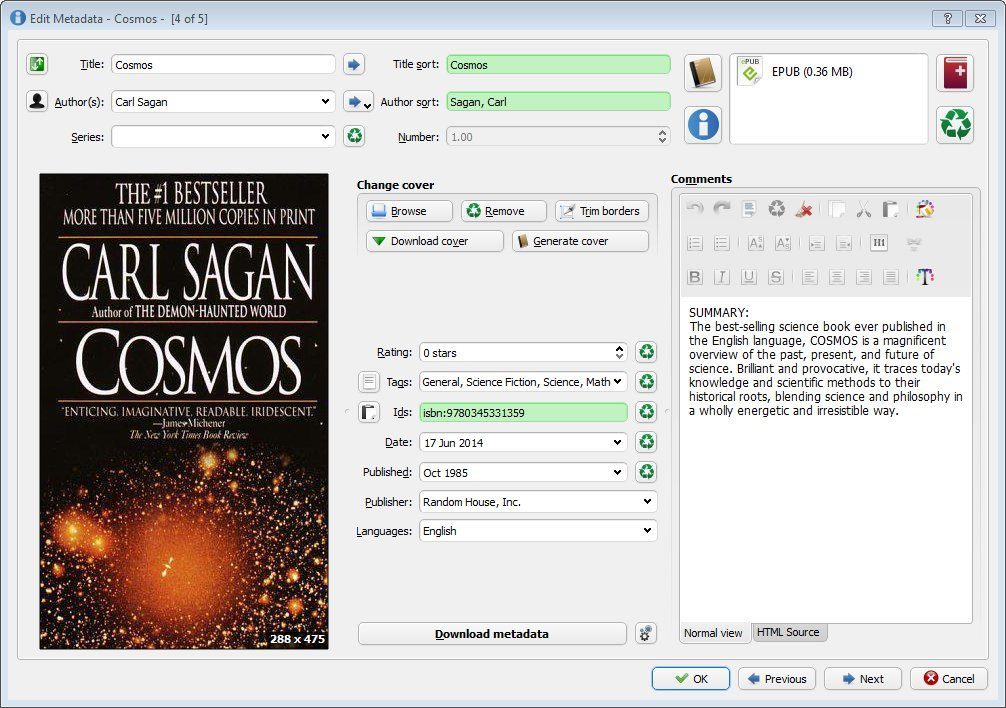Configure metadata download via the gear icon
1006x708 pixels.
click(x=645, y=633)
